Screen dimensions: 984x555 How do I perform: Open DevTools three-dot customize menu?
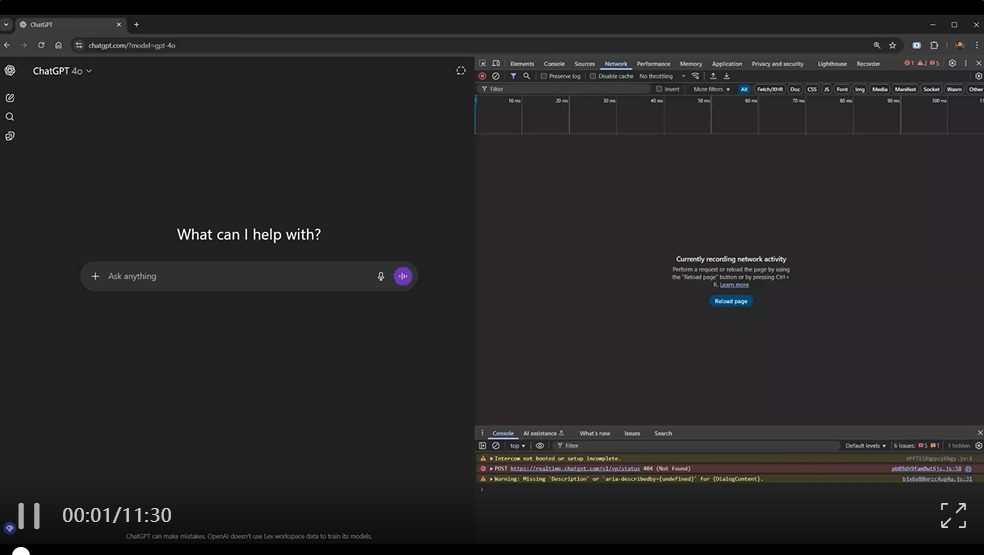tap(966, 63)
